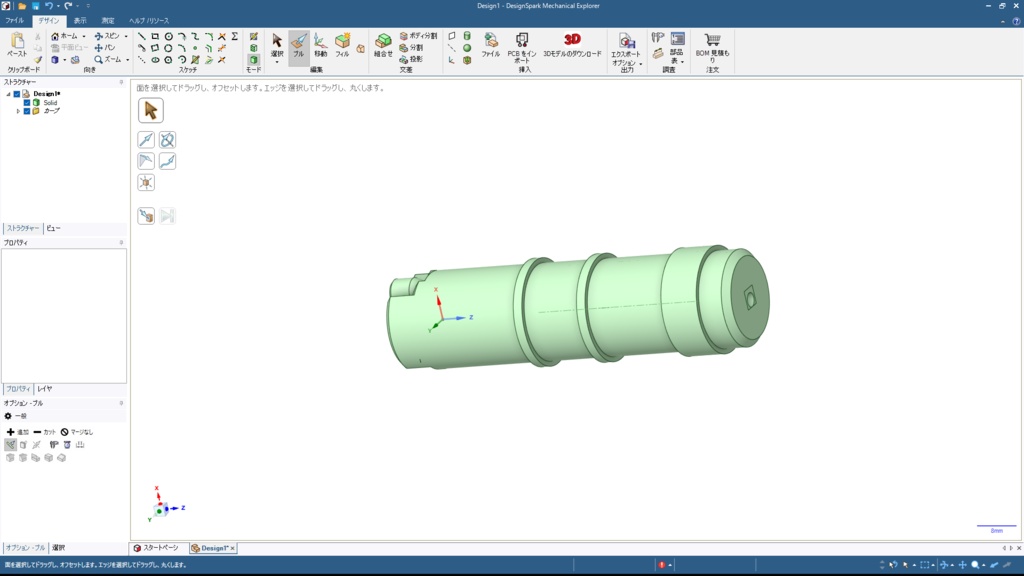The width and height of the screenshot is (1024, 576).
Task: Click the view orientation axis cube
Action: point(161,509)
